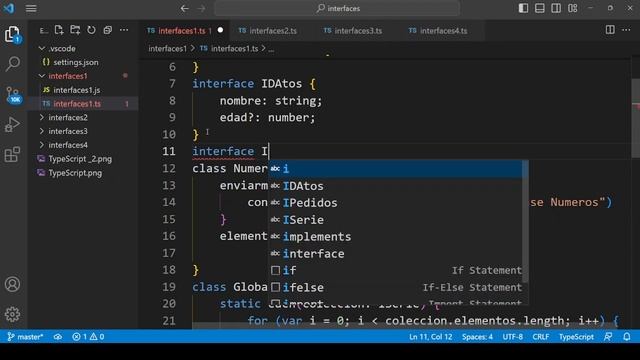The width and height of the screenshot is (640, 360).
Task: Split the editor to the right
Action: pyautogui.click(x=610, y=30)
